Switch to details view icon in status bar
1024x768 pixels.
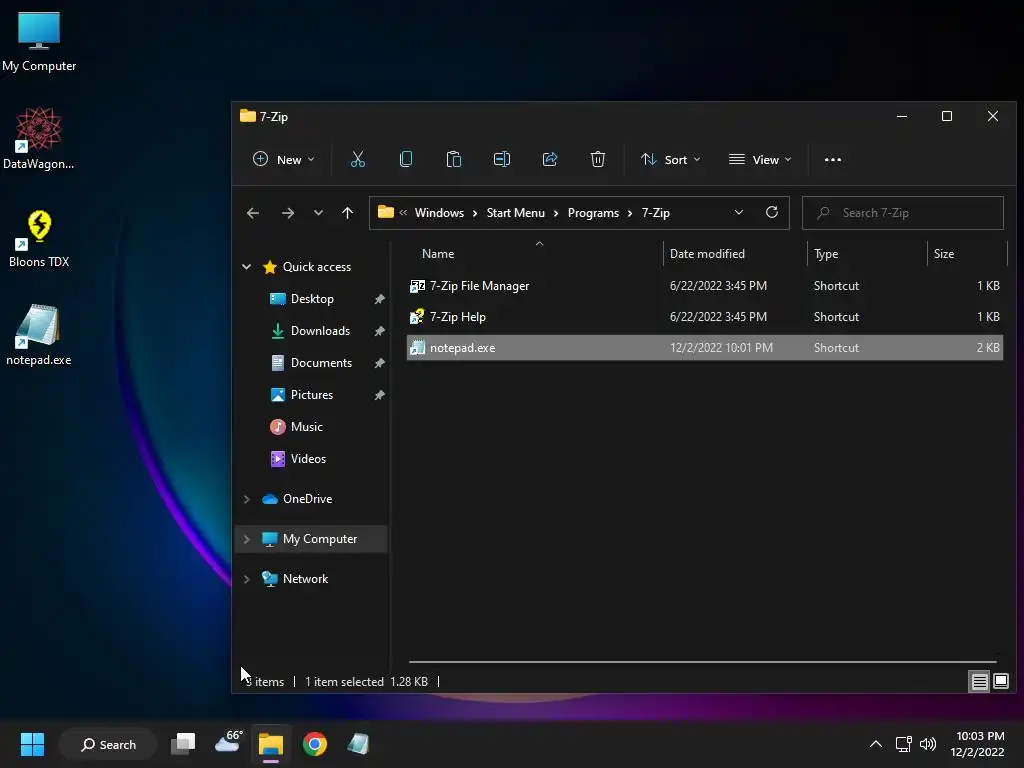coord(980,682)
